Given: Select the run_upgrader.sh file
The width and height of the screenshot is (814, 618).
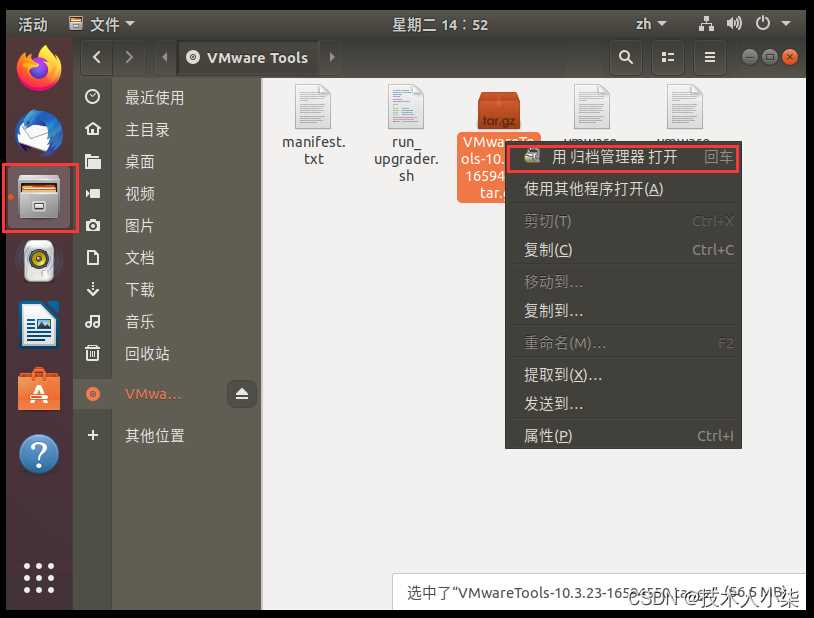Looking at the screenshot, I should (406, 133).
